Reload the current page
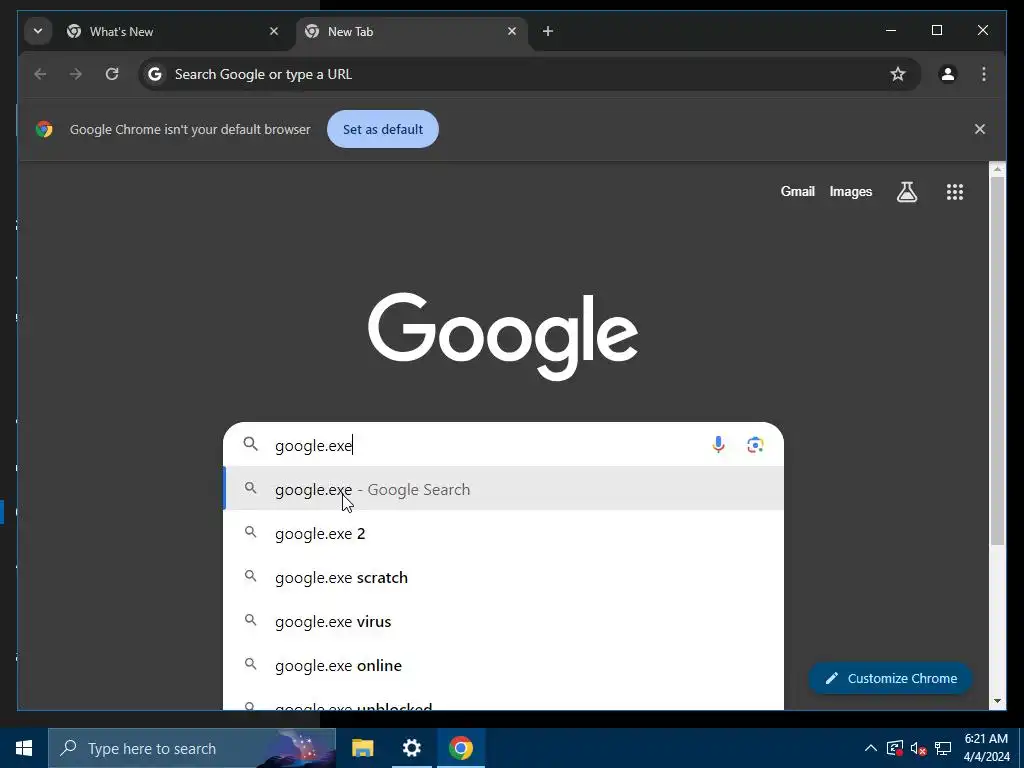Viewport: 1024px width, 768px height. pos(112,74)
